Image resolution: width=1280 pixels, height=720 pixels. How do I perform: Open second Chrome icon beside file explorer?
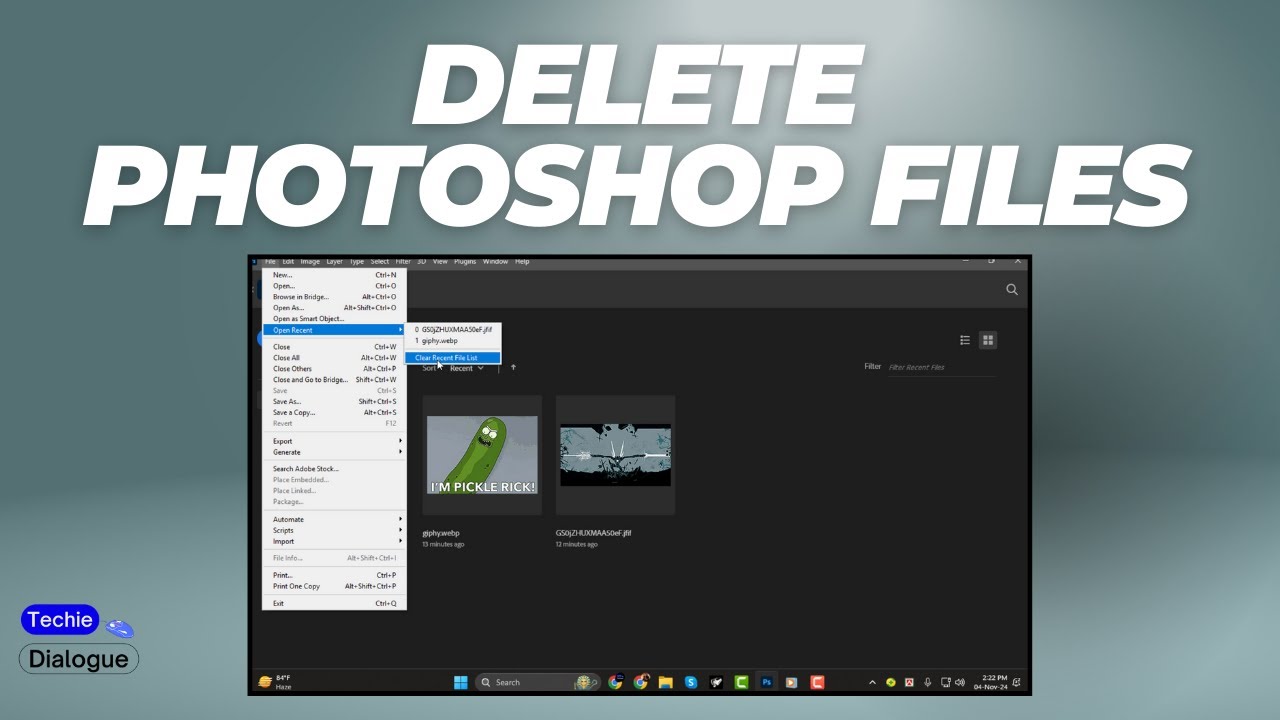pos(640,682)
